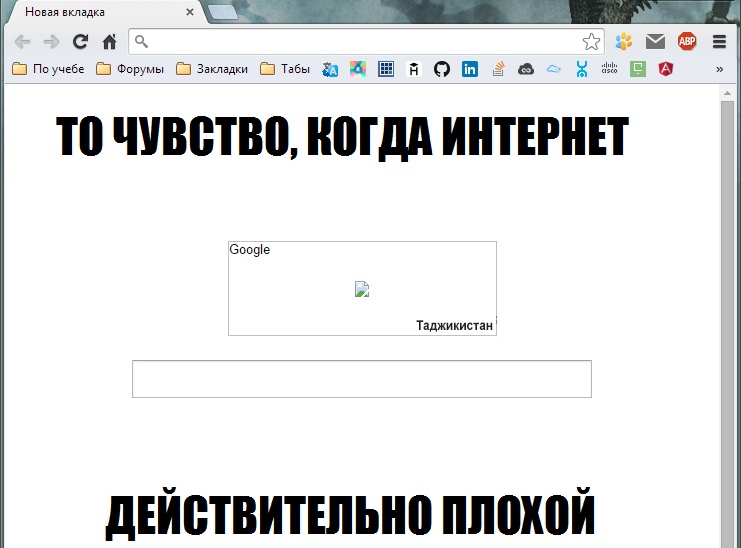
Task: Open the mail envelope extension
Action: [655, 41]
